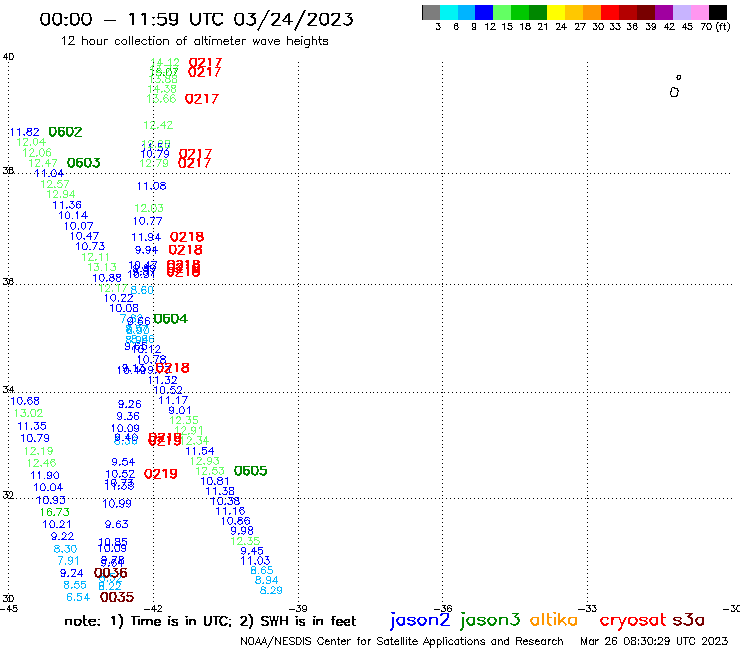Click the 12.53 wave height value
This screenshot has width=740, height=650.
point(210,471)
